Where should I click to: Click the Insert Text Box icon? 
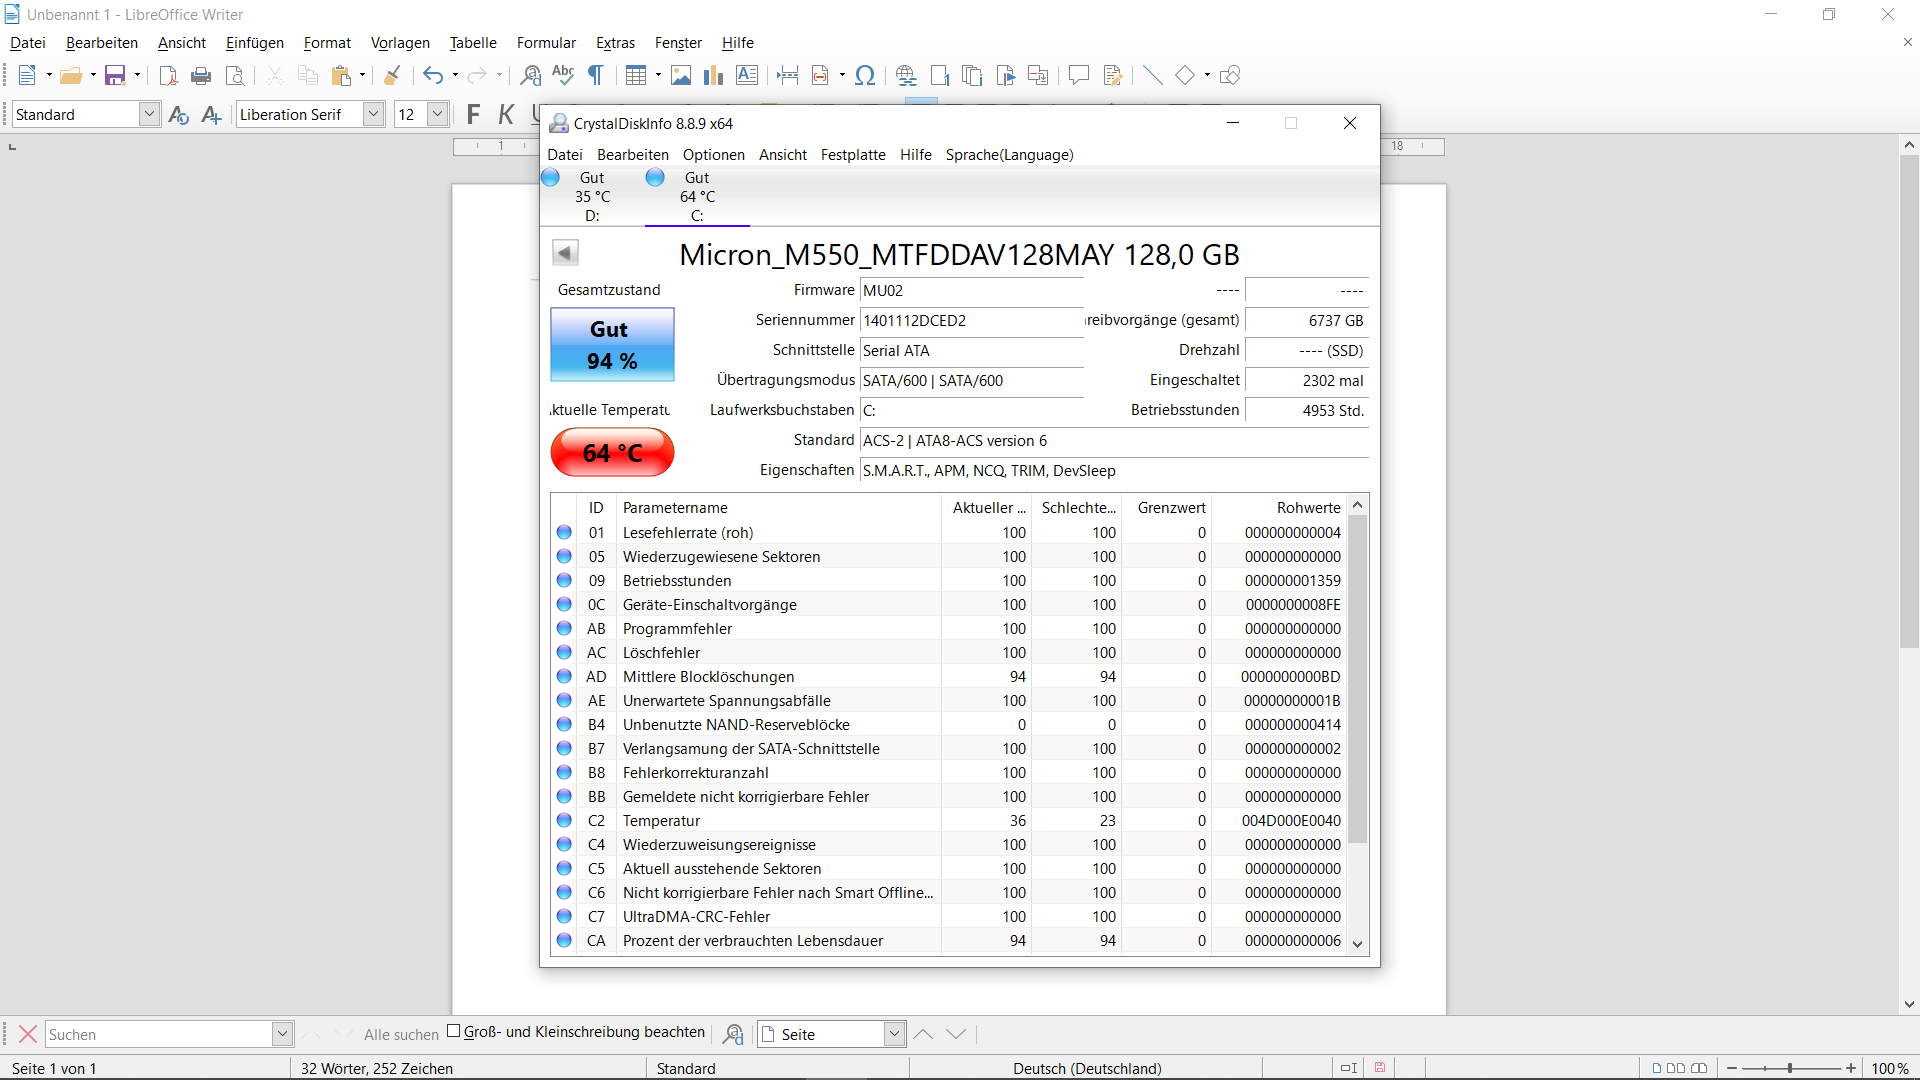[747, 75]
